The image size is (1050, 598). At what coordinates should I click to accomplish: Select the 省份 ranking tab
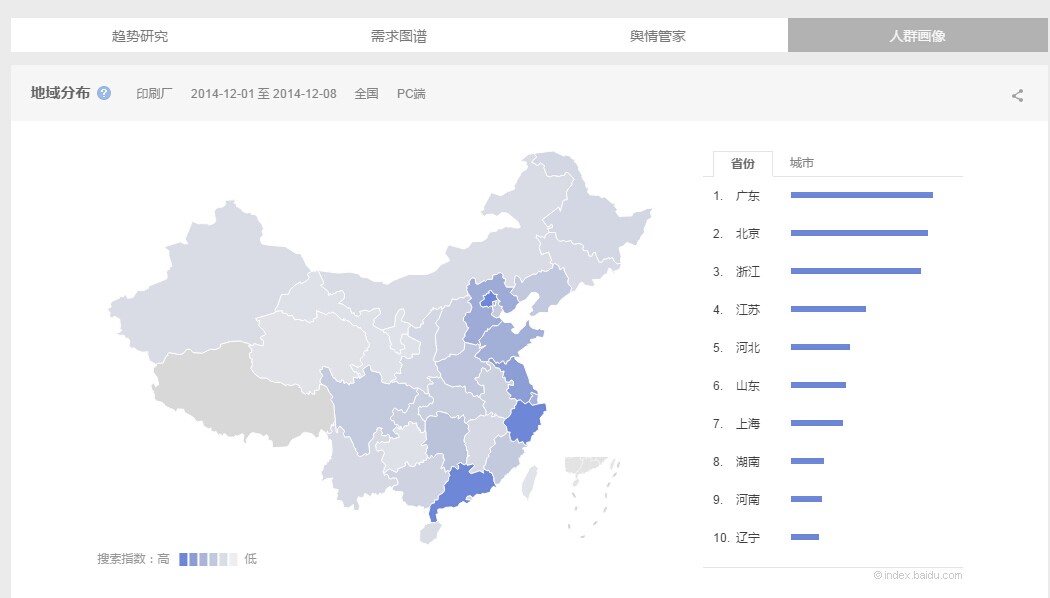743,163
